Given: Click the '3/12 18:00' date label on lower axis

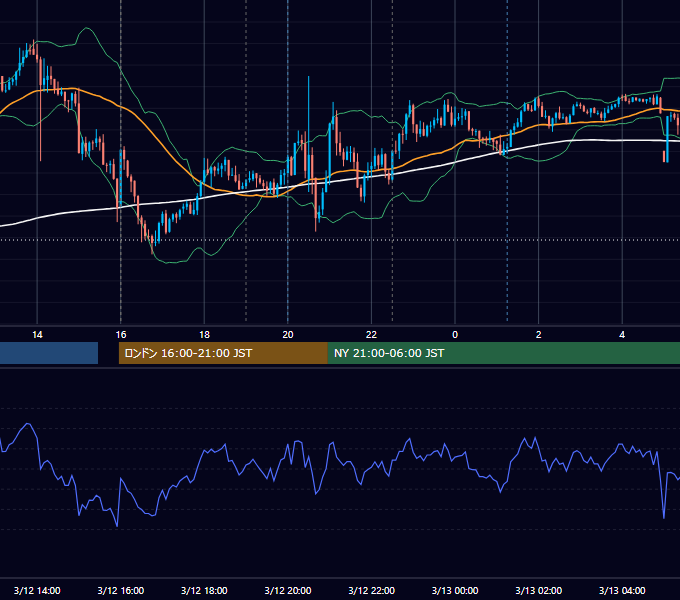Looking at the screenshot, I should point(204,590).
